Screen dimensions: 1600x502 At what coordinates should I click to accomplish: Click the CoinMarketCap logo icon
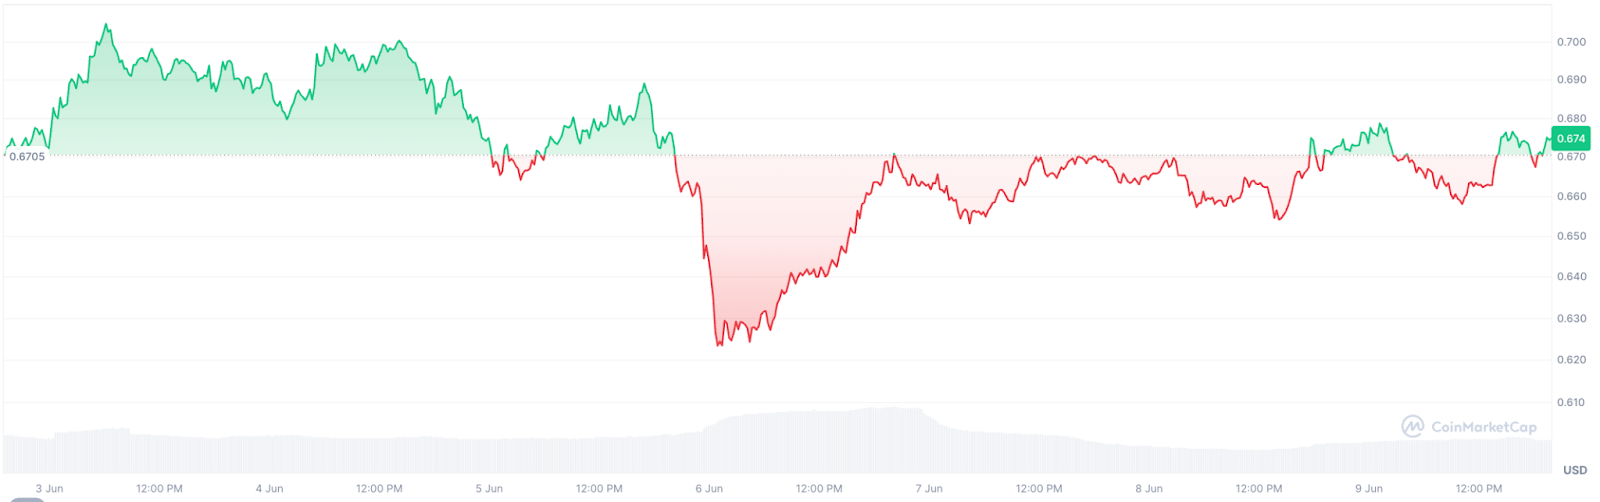point(1412,427)
